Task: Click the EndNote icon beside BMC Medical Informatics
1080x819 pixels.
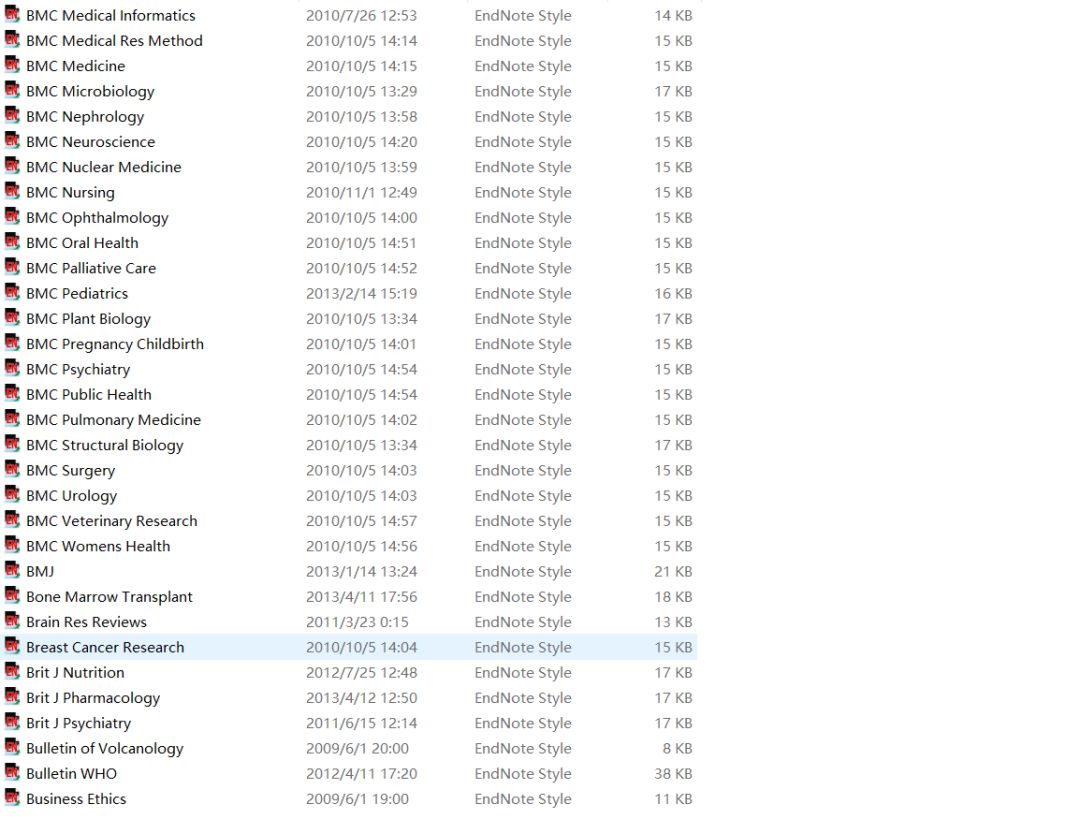Action: click(12, 14)
